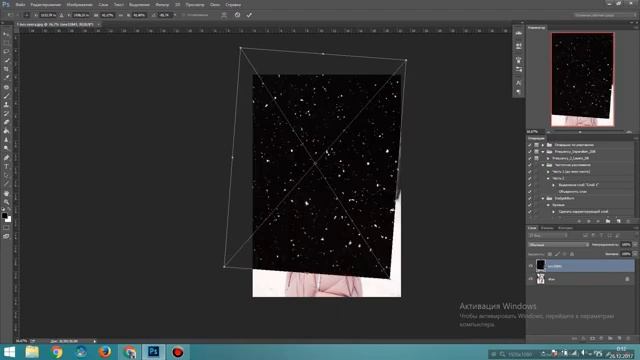
Task: Open the Справка menu
Action: [x=233, y=5]
